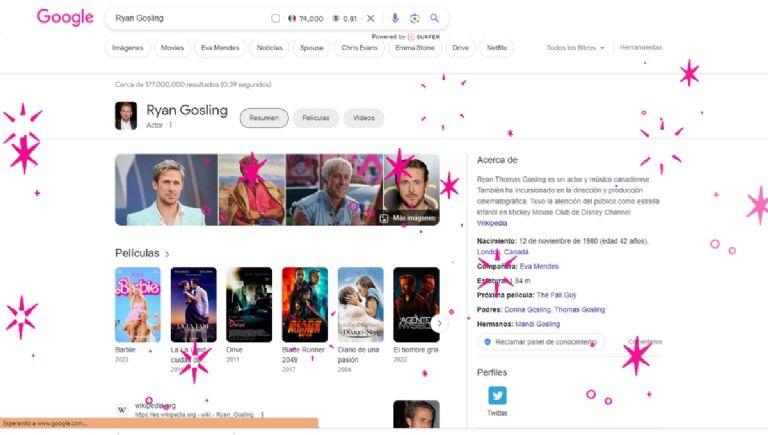Select the Netflix filter chip

(x=497, y=48)
